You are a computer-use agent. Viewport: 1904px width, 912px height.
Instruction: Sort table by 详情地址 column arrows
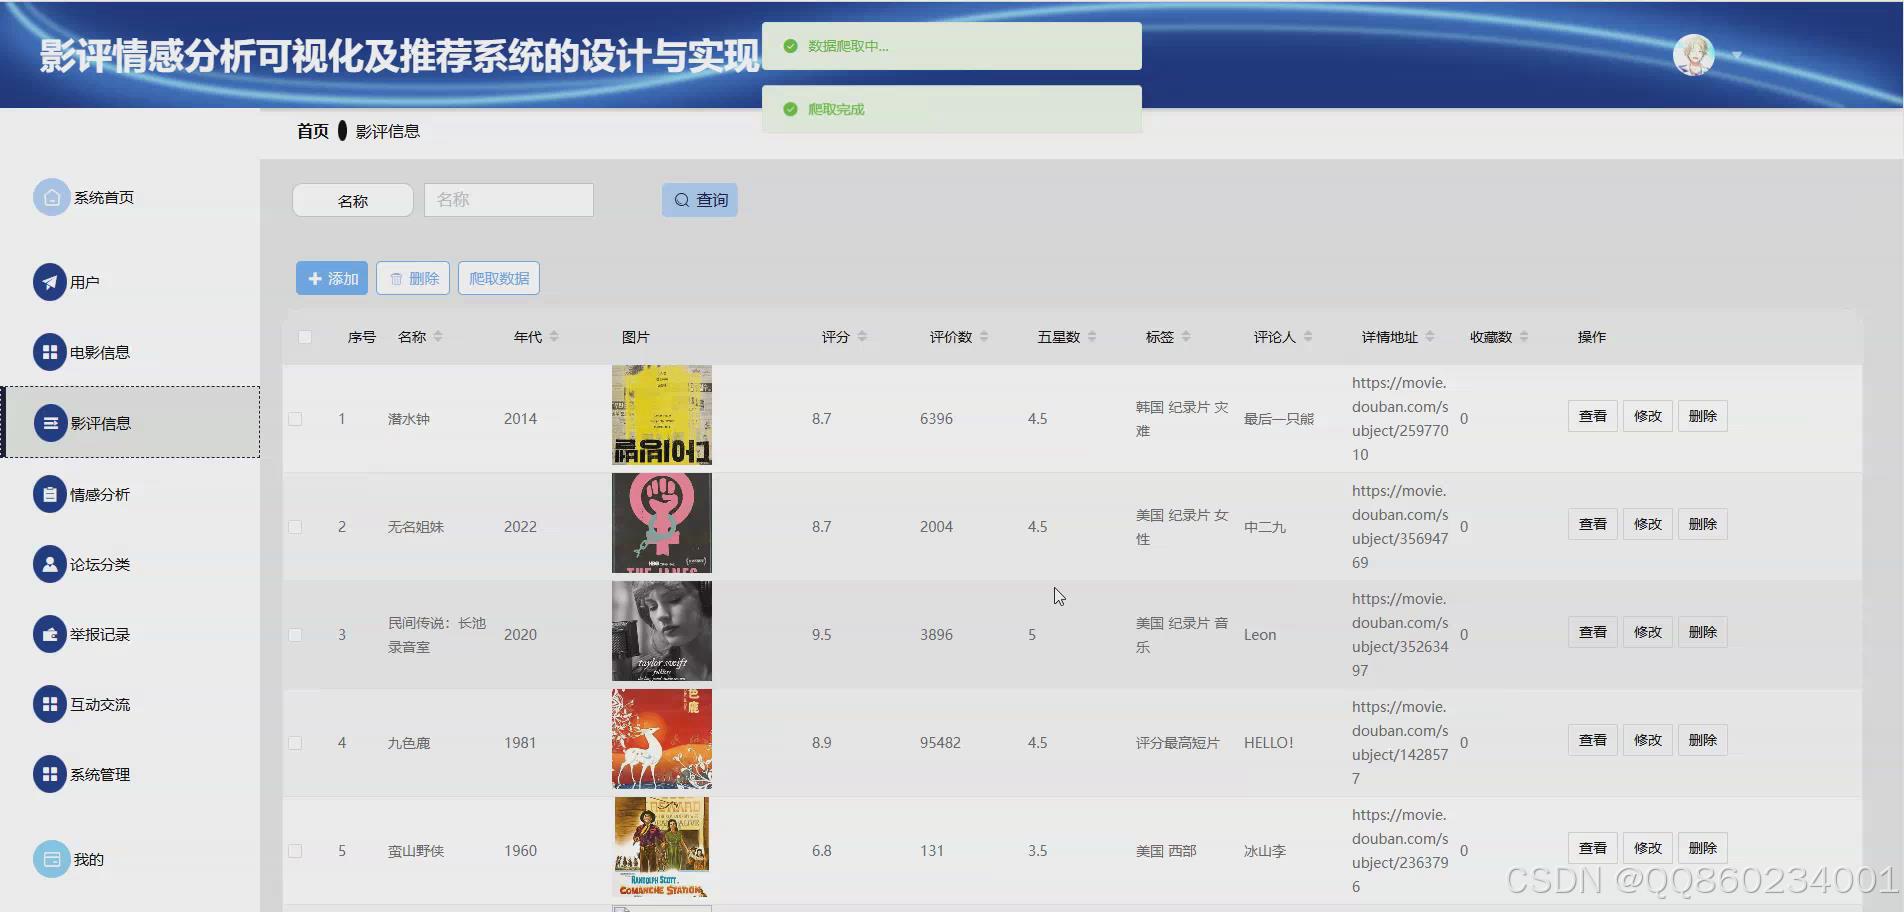coord(1430,337)
